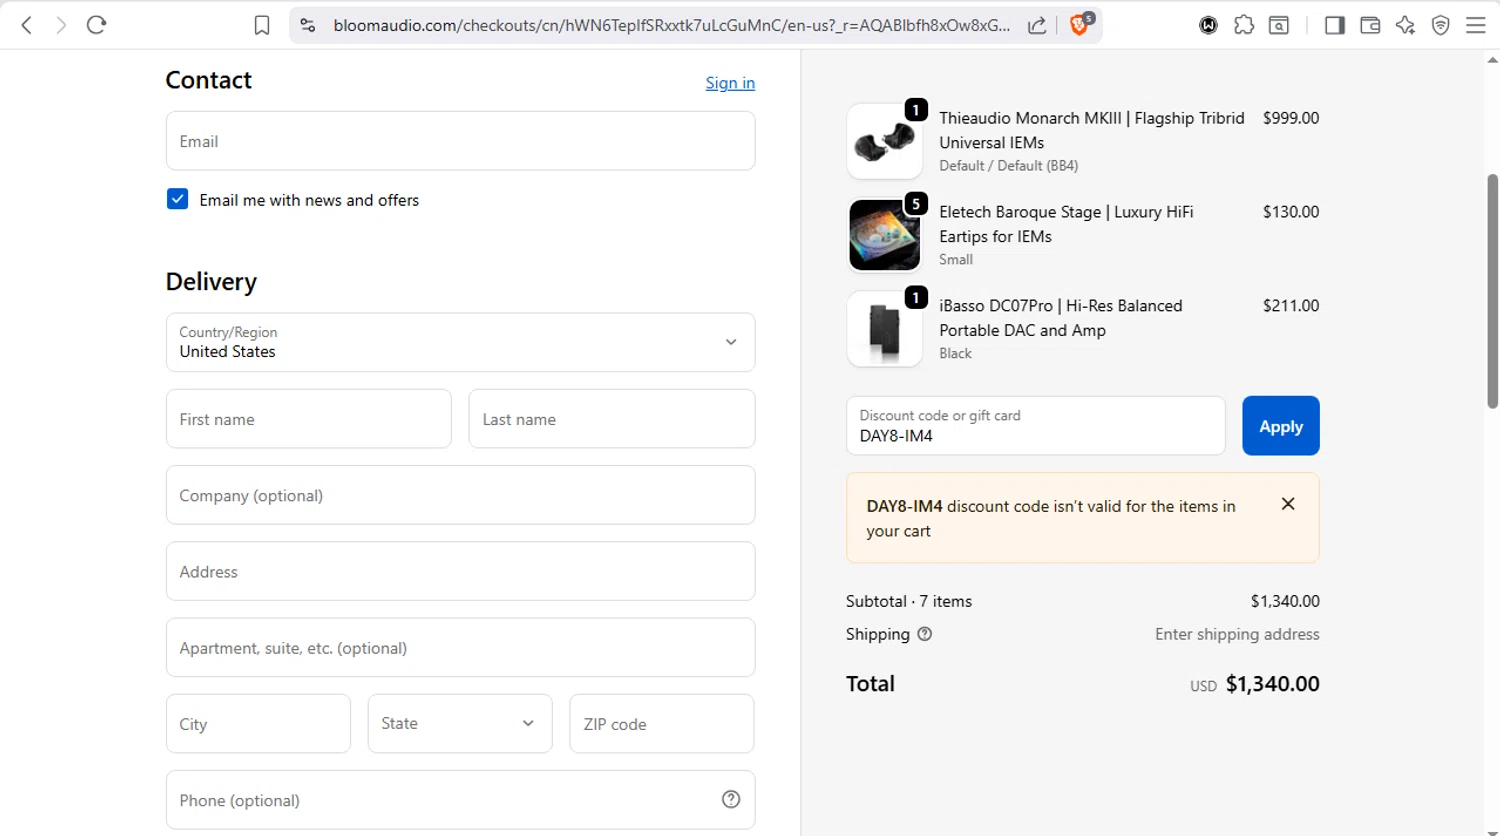Image resolution: width=1500 pixels, height=836 pixels.
Task: Focus the Last name field
Action: coord(611,419)
